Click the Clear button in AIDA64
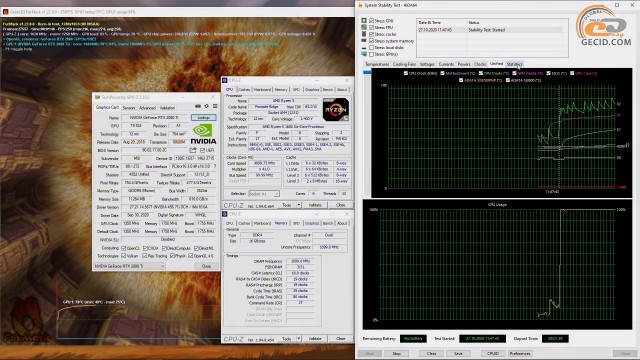This screenshot has height=360, width=640. [x=431, y=353]
